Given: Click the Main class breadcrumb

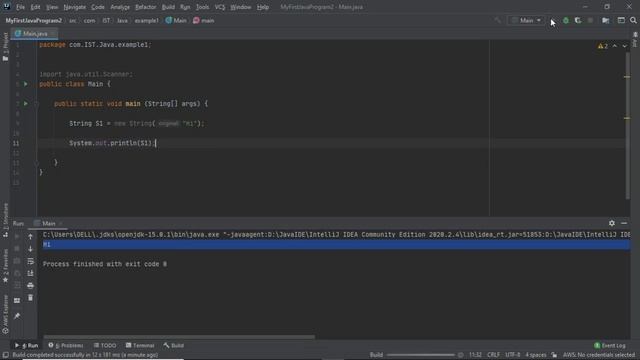Looking at the screenshot, I should click(x=176, y=20).
